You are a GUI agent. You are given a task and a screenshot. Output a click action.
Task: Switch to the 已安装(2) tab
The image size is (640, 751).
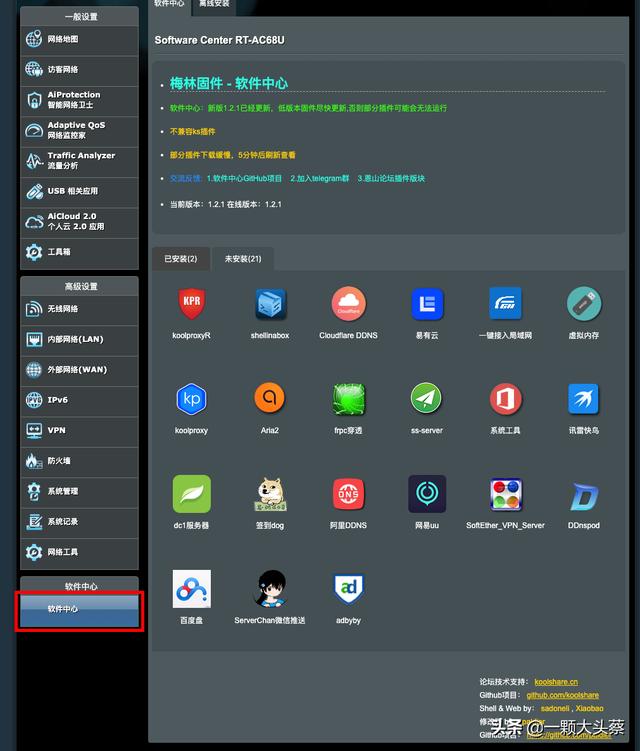tap(181, 259)
